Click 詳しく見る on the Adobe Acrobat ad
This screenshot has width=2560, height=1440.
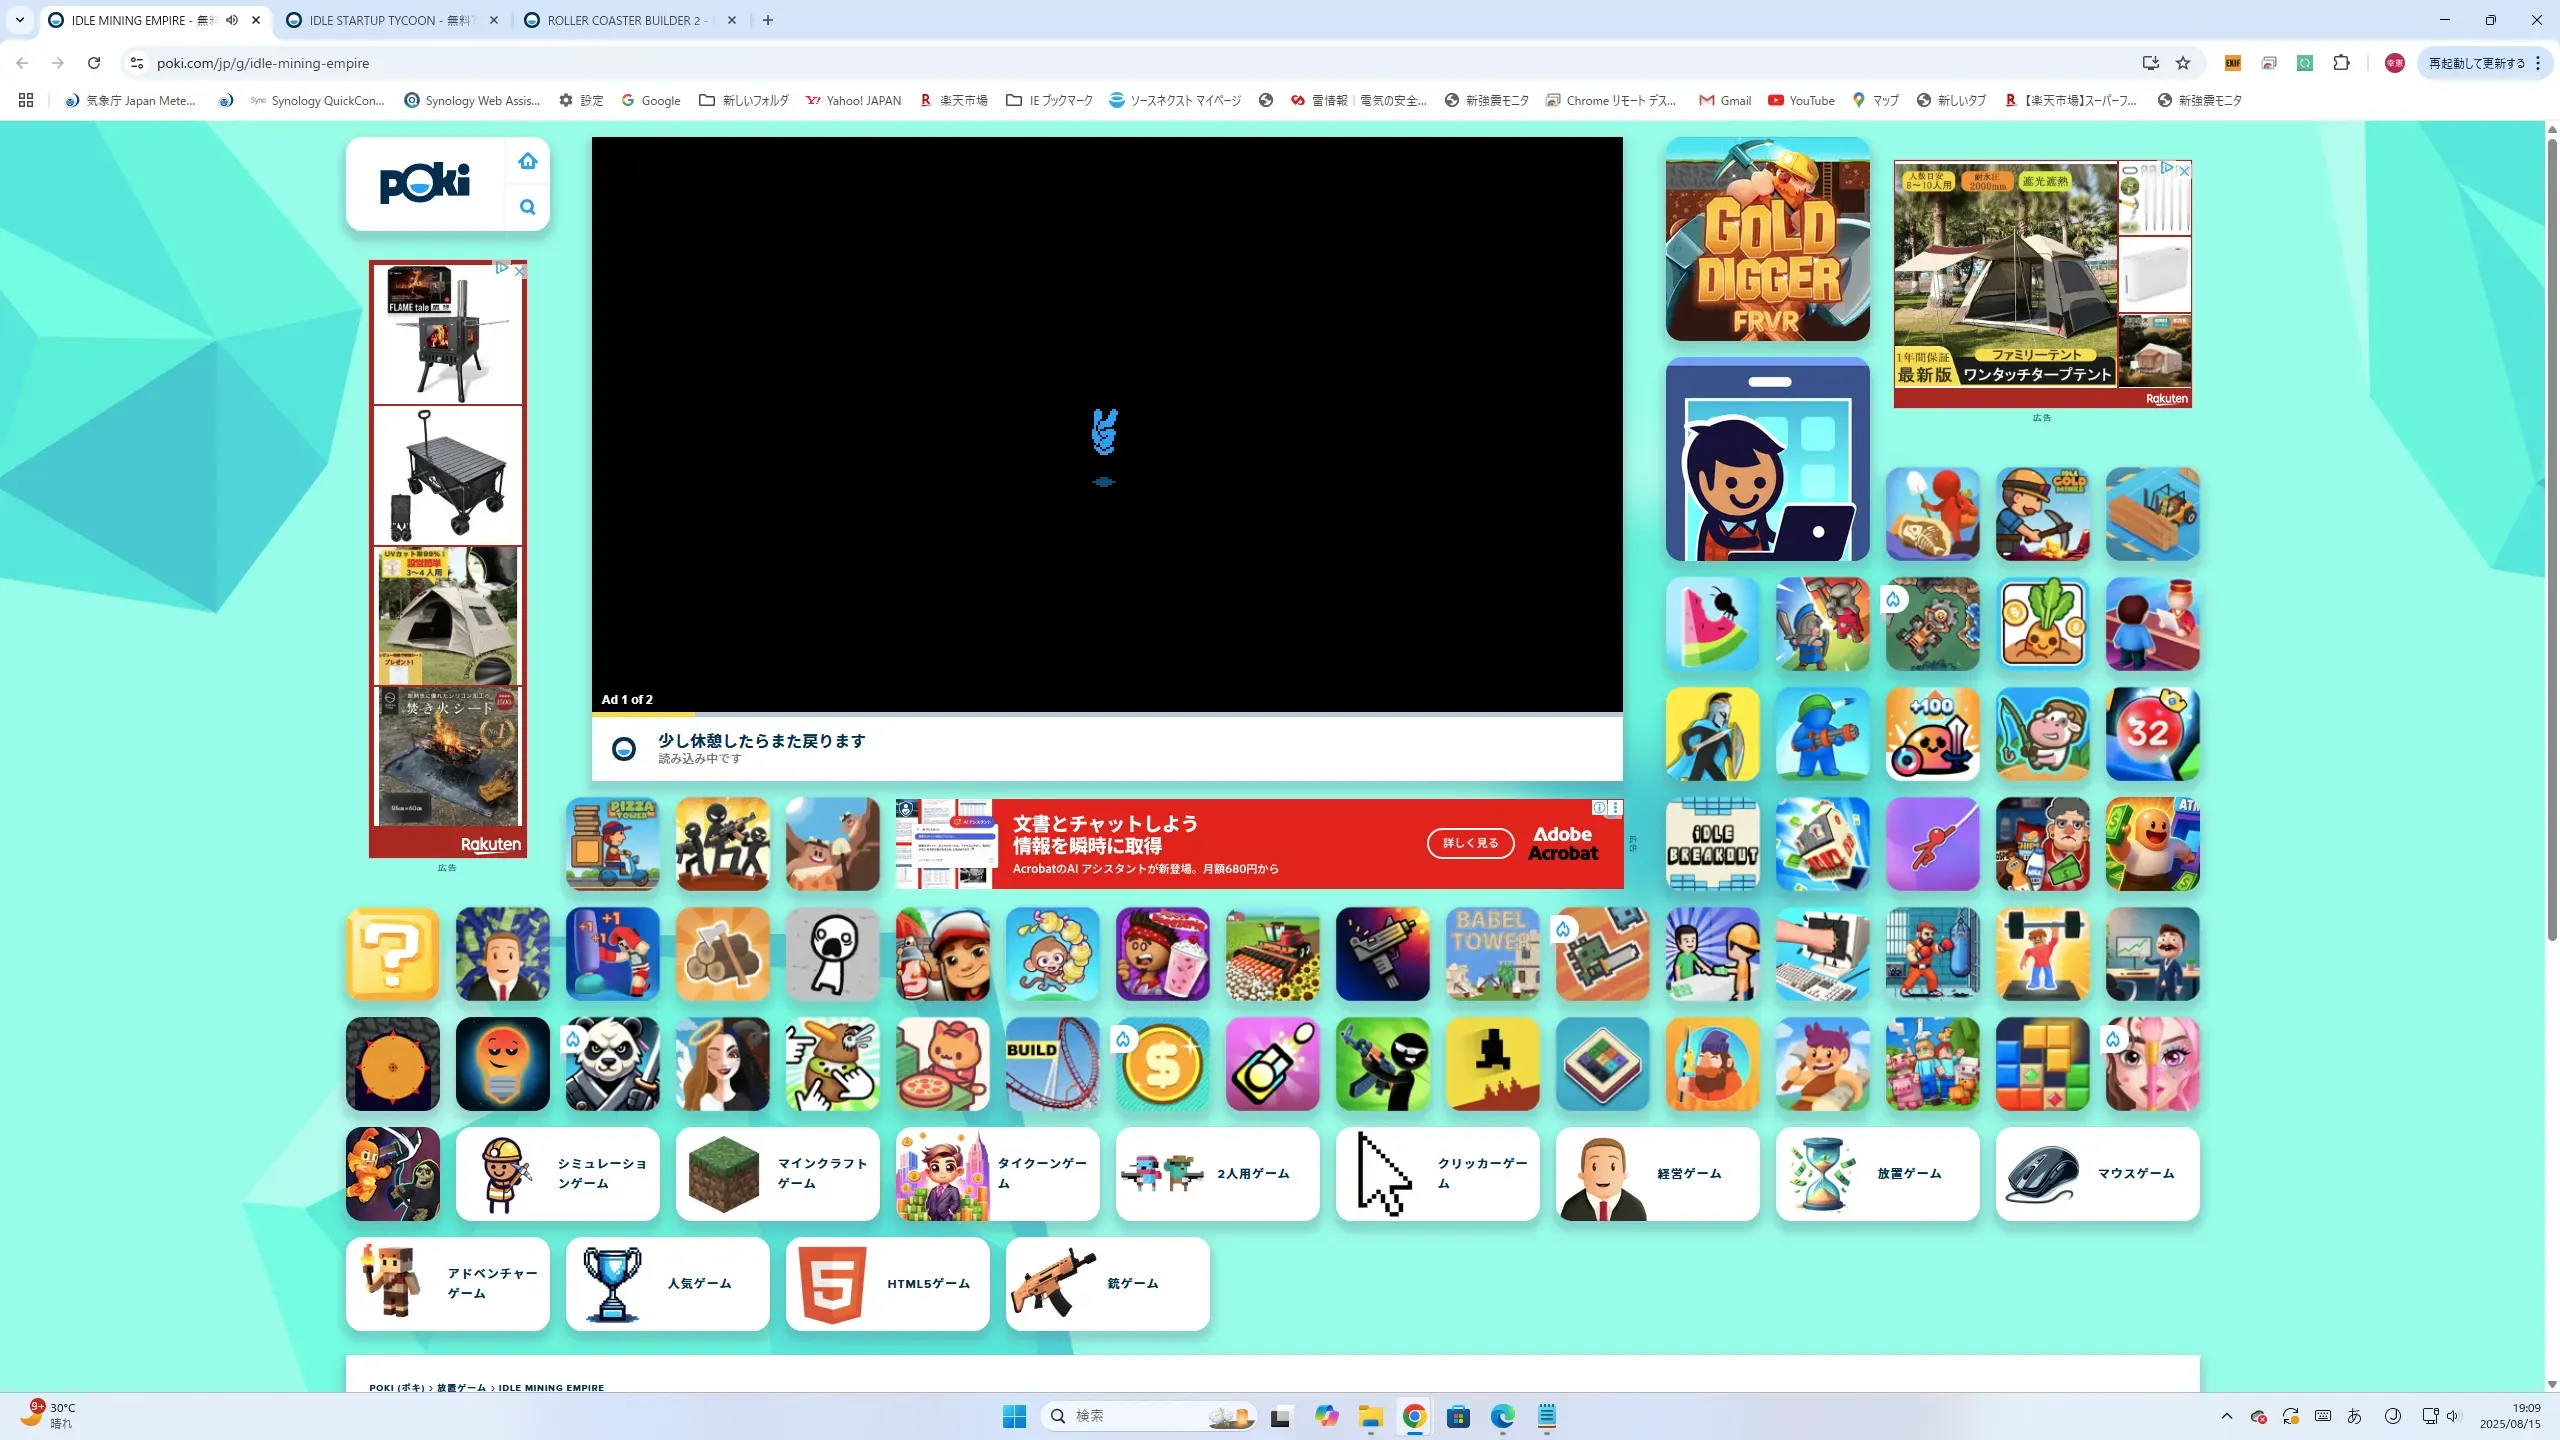pos(1470,843)
